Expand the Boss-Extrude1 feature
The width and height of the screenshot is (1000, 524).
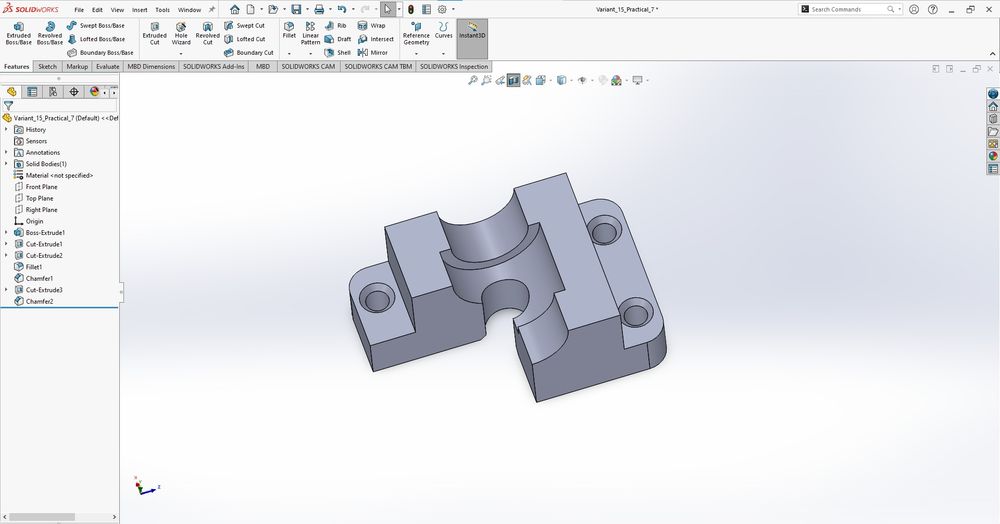pyautogui.click(x=6, y=233)
